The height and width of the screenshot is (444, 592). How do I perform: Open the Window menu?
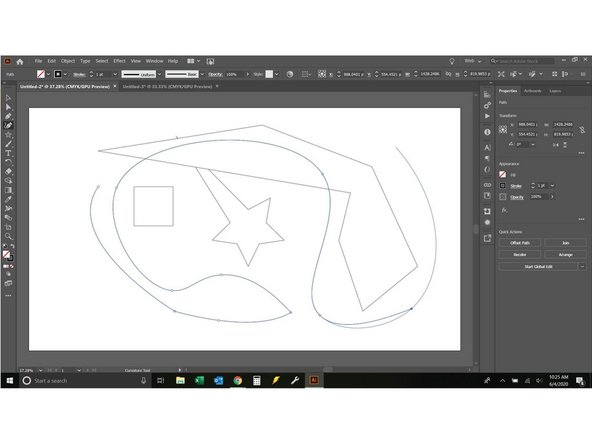pyautogui.click(x=154, y=61)
